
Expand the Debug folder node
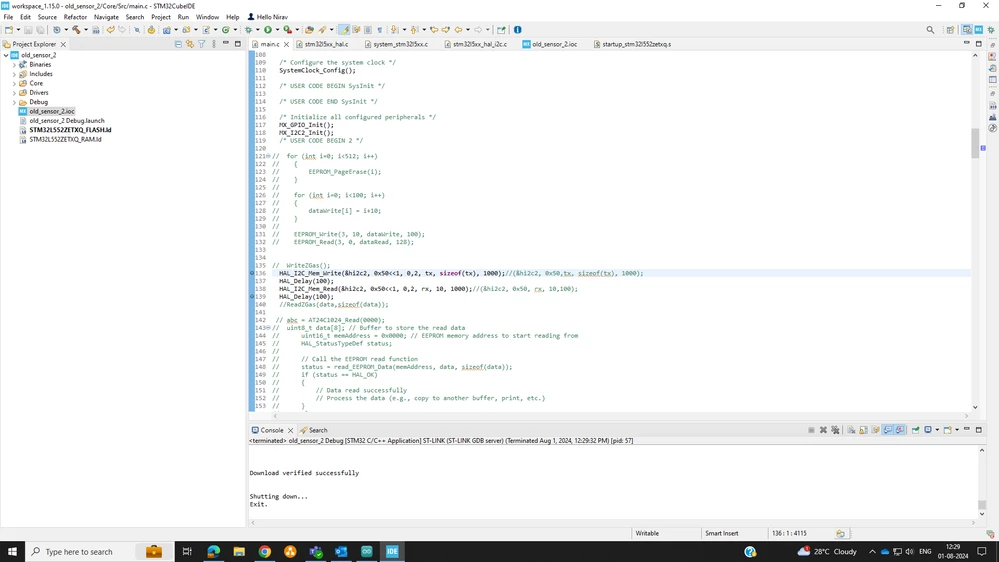pos(15,102)
